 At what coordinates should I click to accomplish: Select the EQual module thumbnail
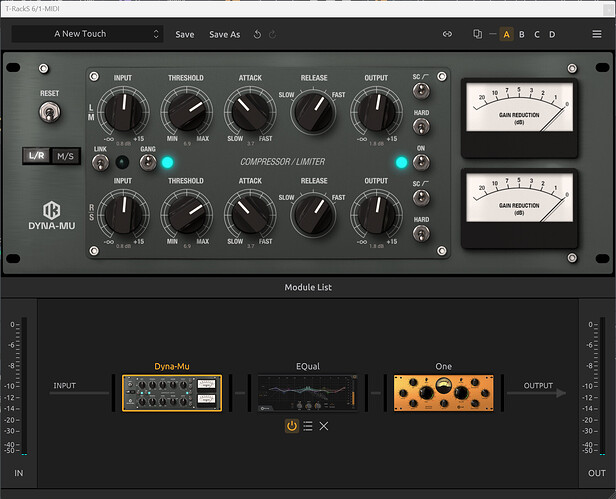pyautogui.click(x=308, y=393)
